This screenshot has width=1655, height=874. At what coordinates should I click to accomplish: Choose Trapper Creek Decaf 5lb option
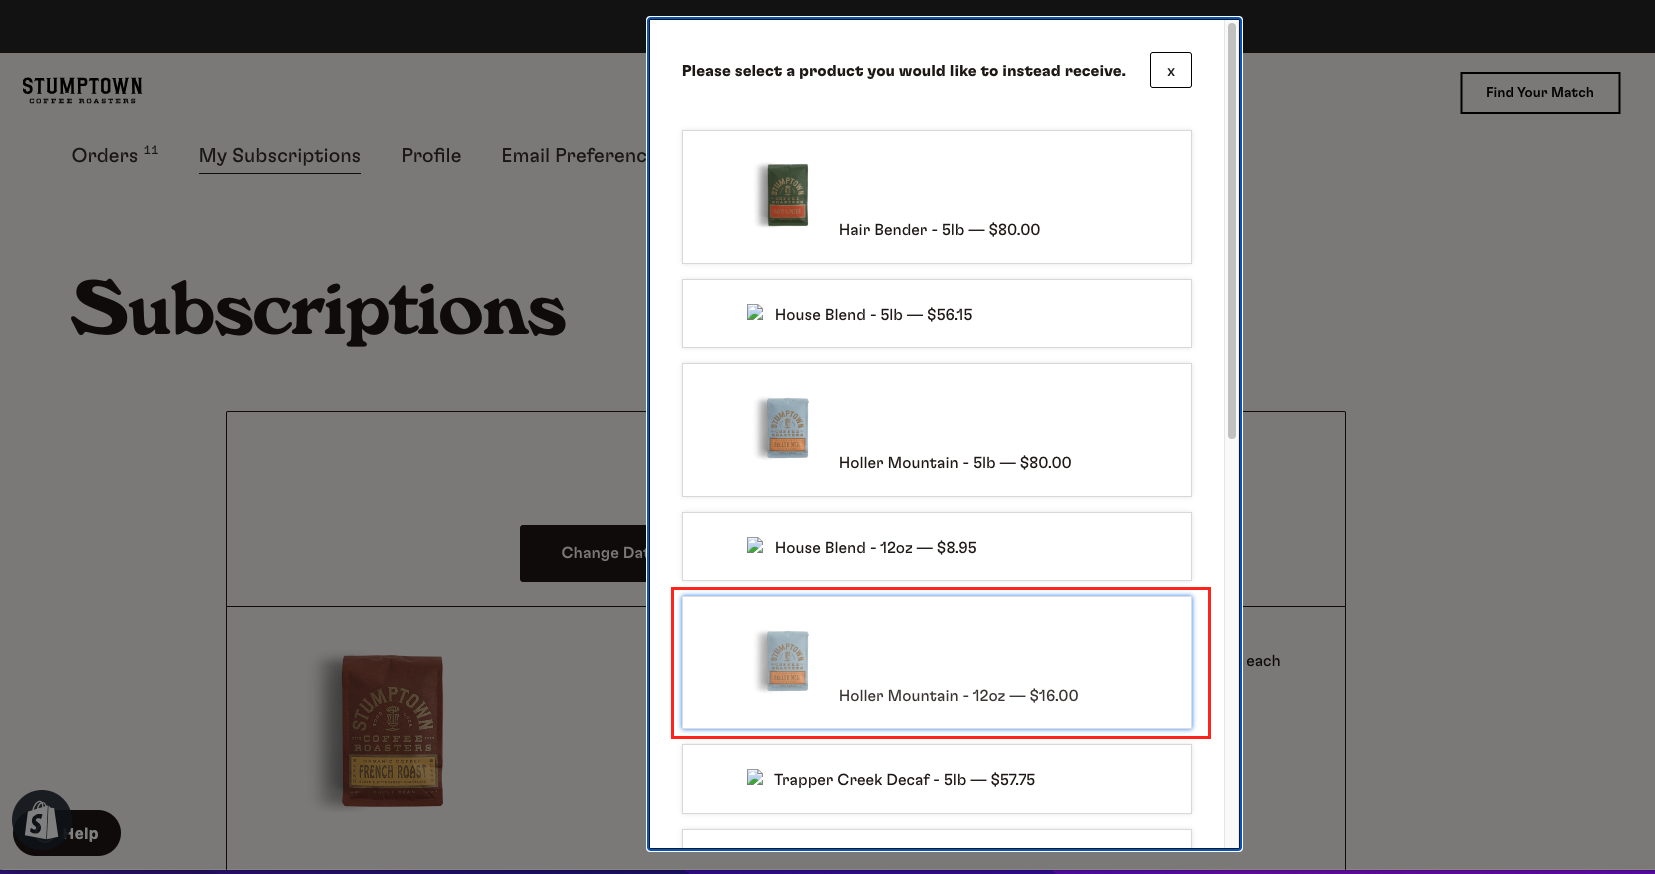[x=936, y=779]
